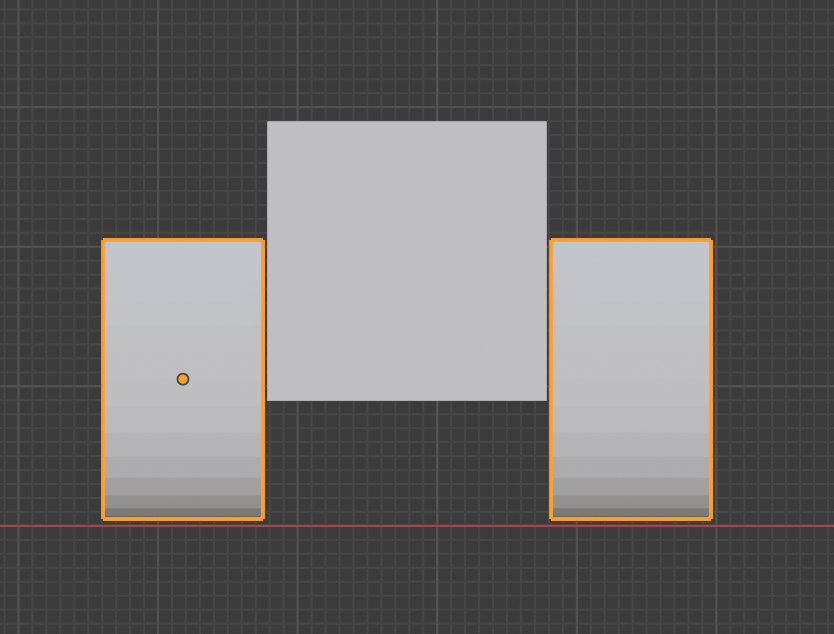834x634 pixels.
Task: Click the top-left corner of the middle box
Action: coord(269,121)
